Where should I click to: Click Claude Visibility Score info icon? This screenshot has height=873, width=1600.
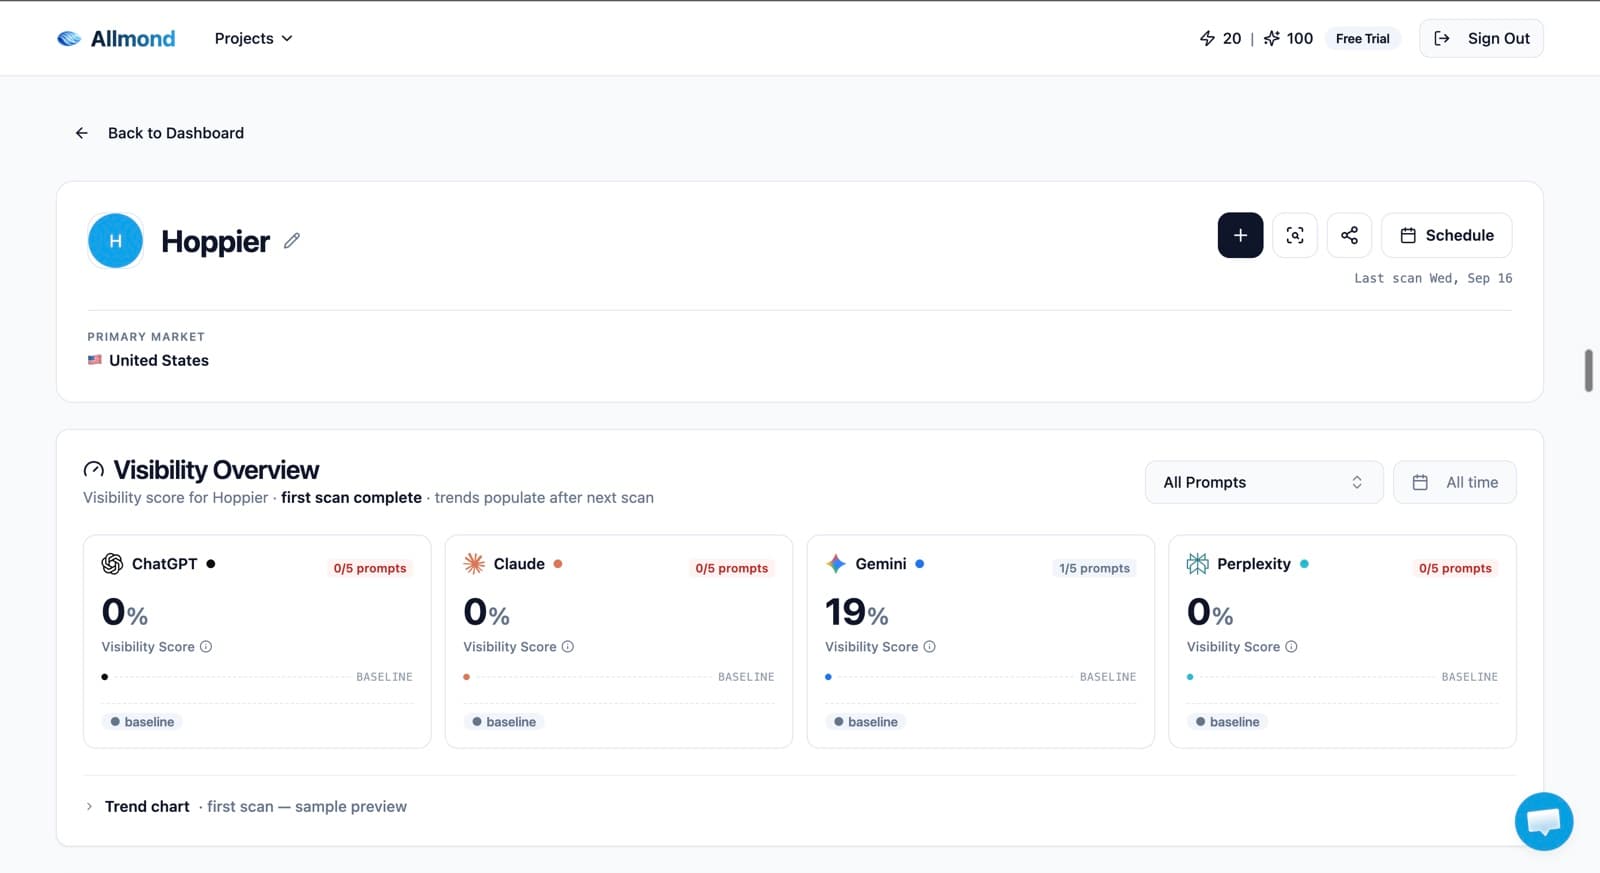(568, 647)
